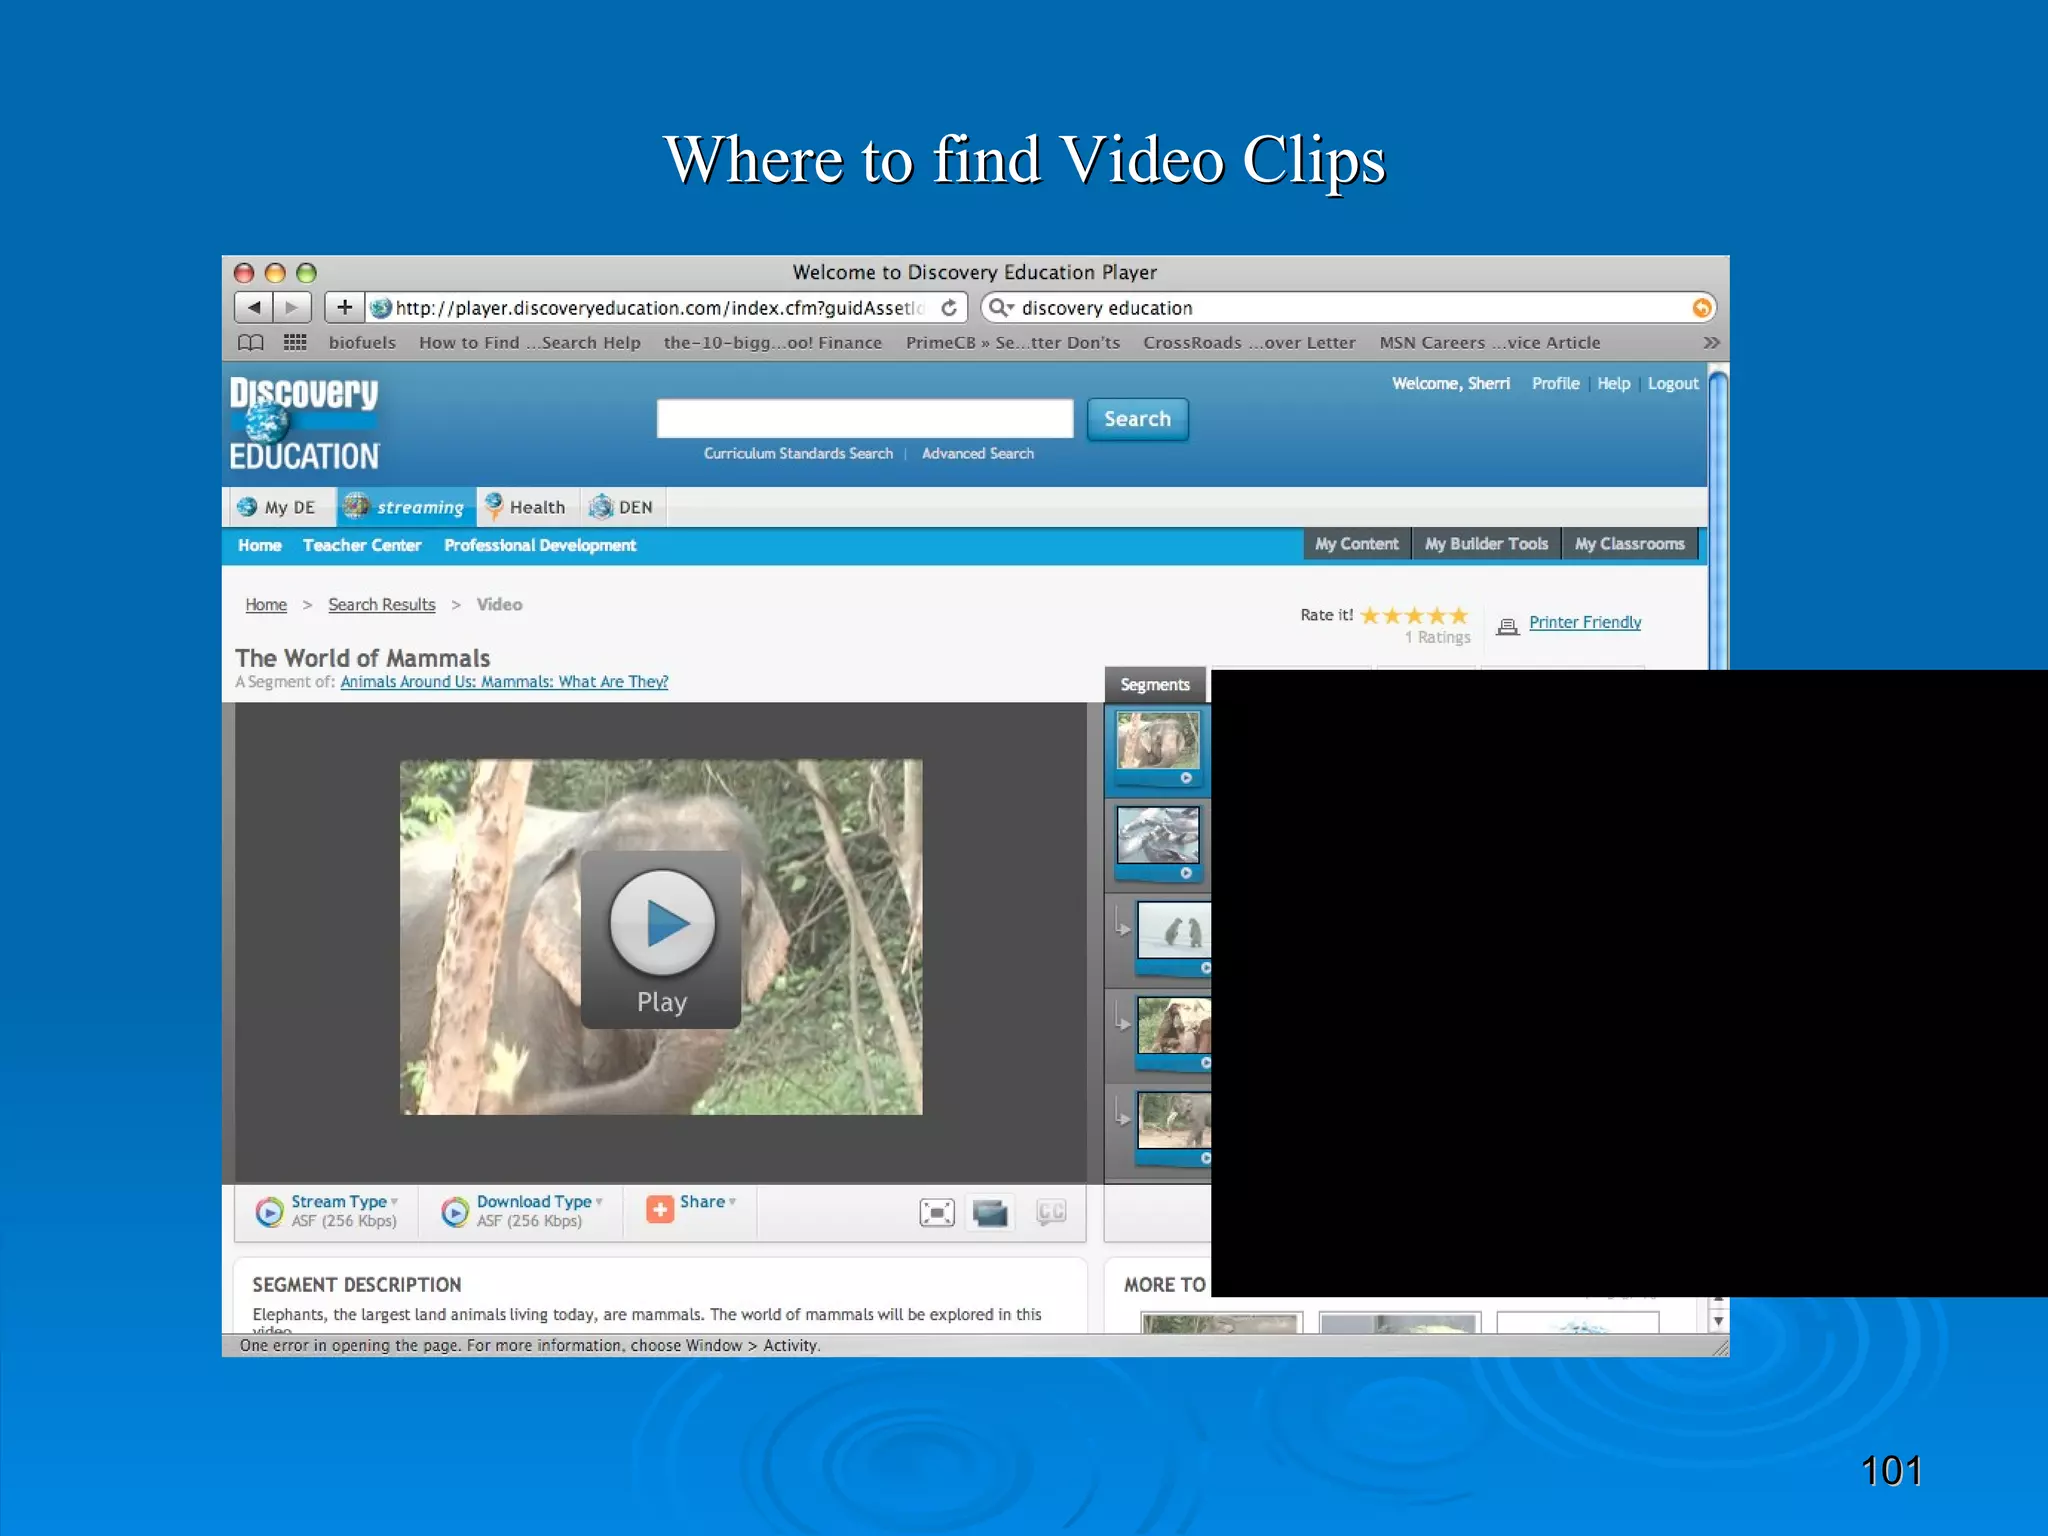Select the monkeys segment thumbnail
Screen dimensions: 2048x1536
pos(1174,1025)
